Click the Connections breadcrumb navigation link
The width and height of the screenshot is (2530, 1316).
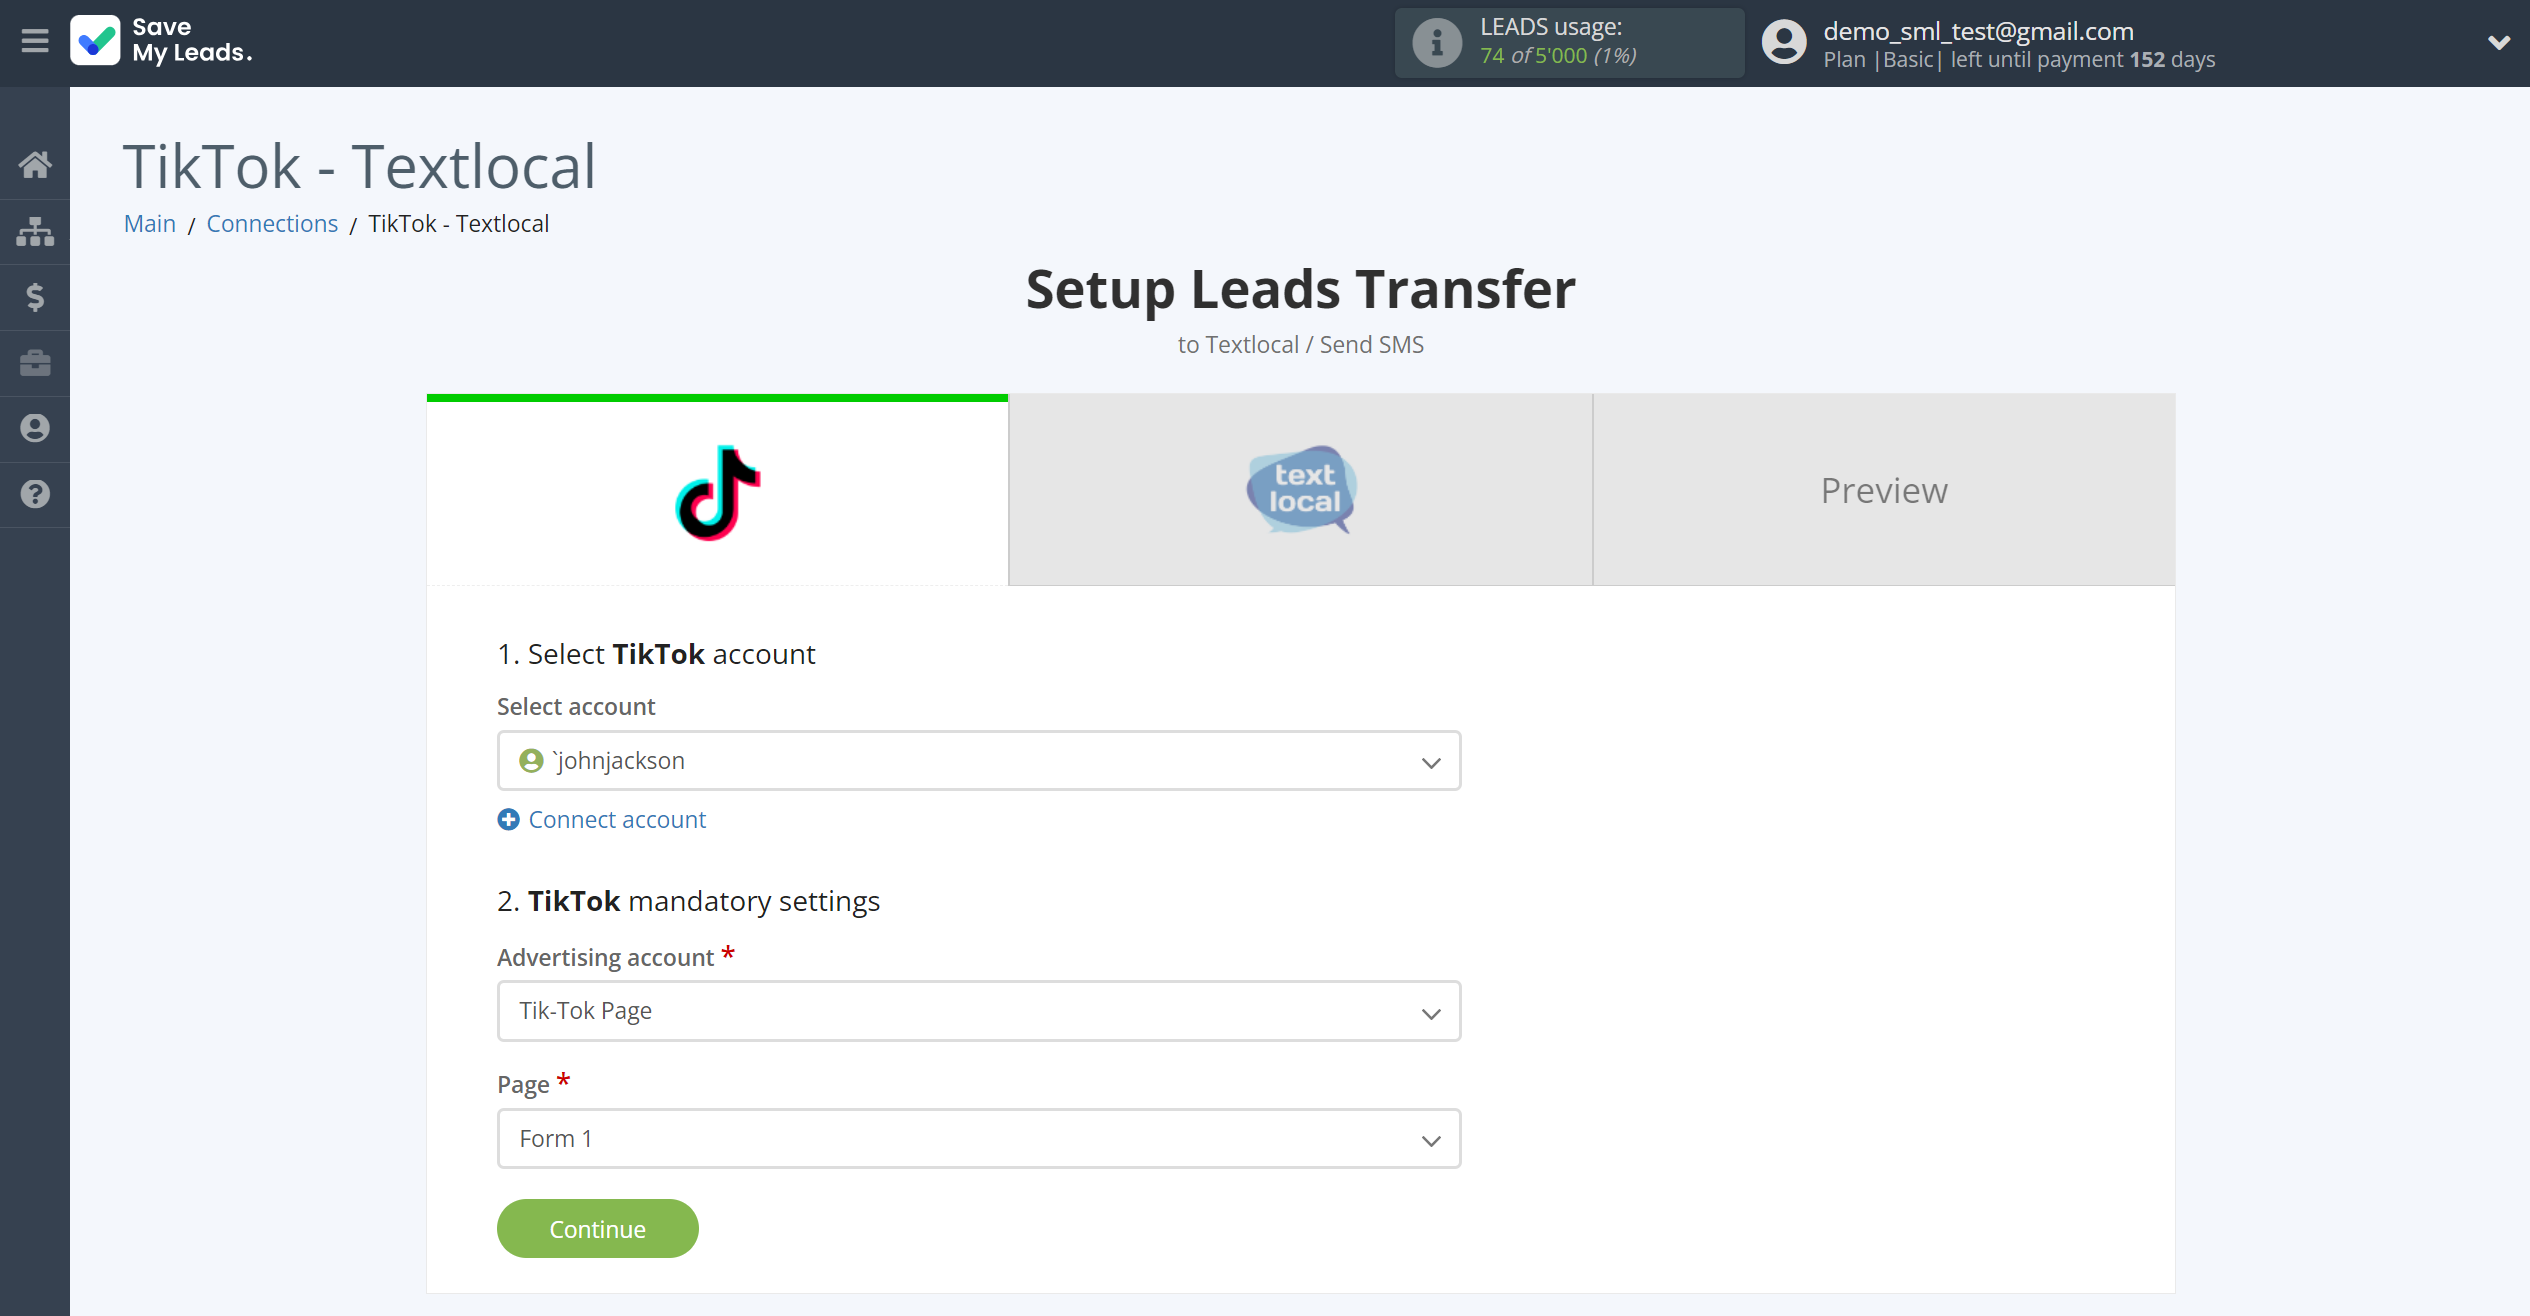click(273, 223)
